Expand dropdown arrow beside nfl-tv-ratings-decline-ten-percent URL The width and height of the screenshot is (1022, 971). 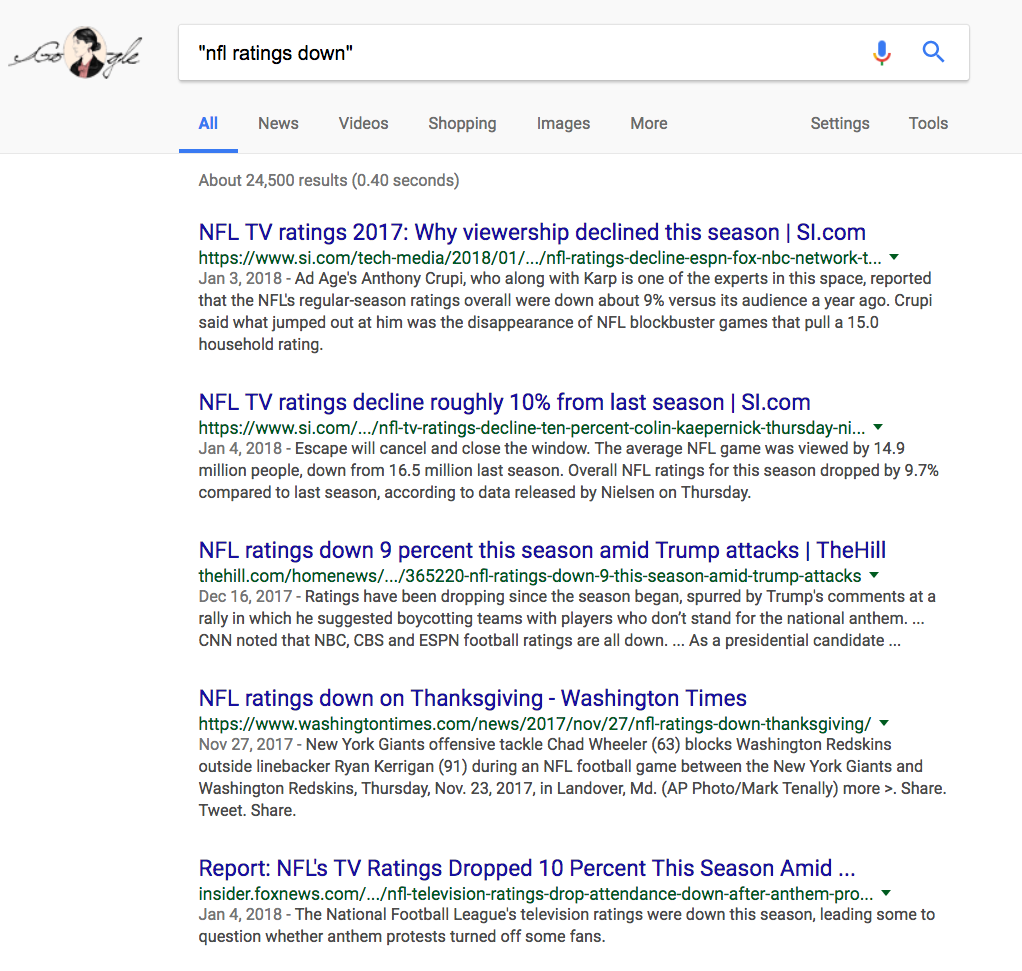[x=878, y=428]
